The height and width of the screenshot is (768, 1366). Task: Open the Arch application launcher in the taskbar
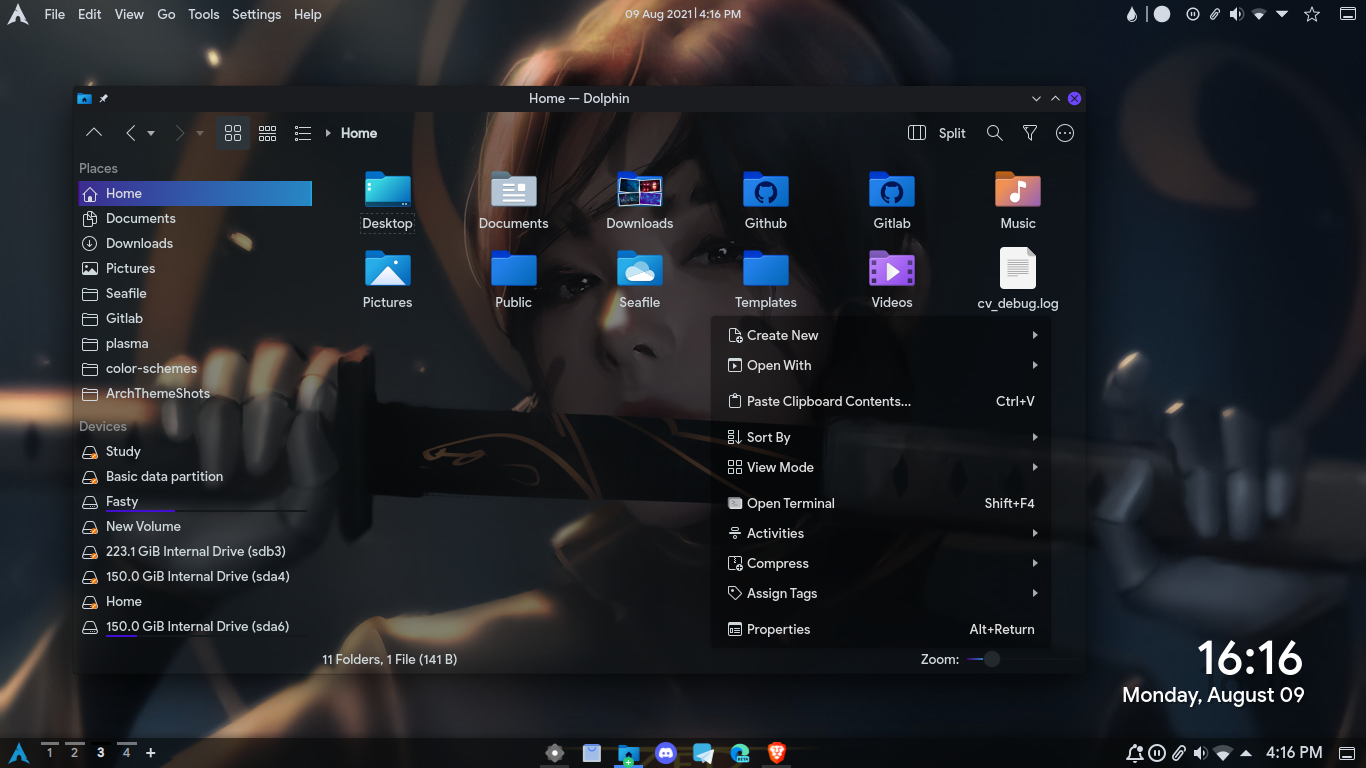[19, 753]
